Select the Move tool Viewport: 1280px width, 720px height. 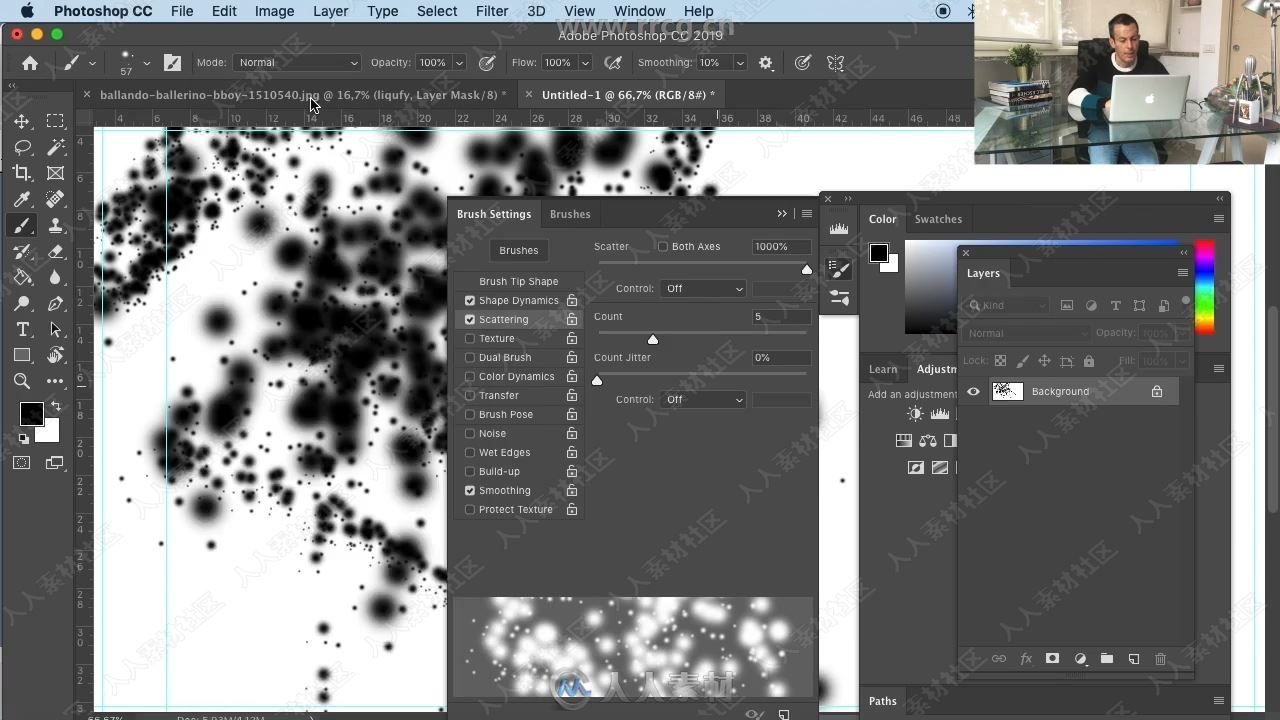[22, 121]
